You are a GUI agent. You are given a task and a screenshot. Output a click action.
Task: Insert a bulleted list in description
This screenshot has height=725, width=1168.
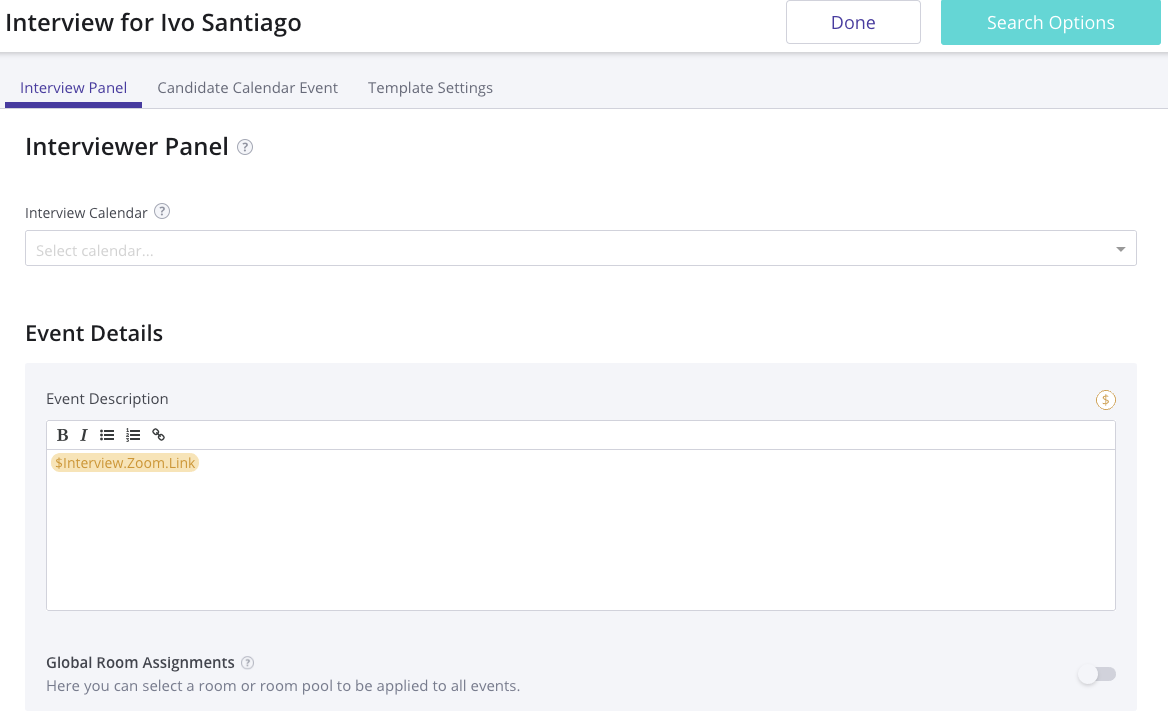tap(107, 435)
